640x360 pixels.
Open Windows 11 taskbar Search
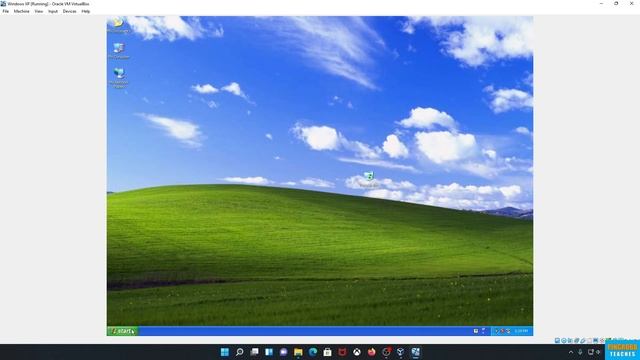[240, 352]
